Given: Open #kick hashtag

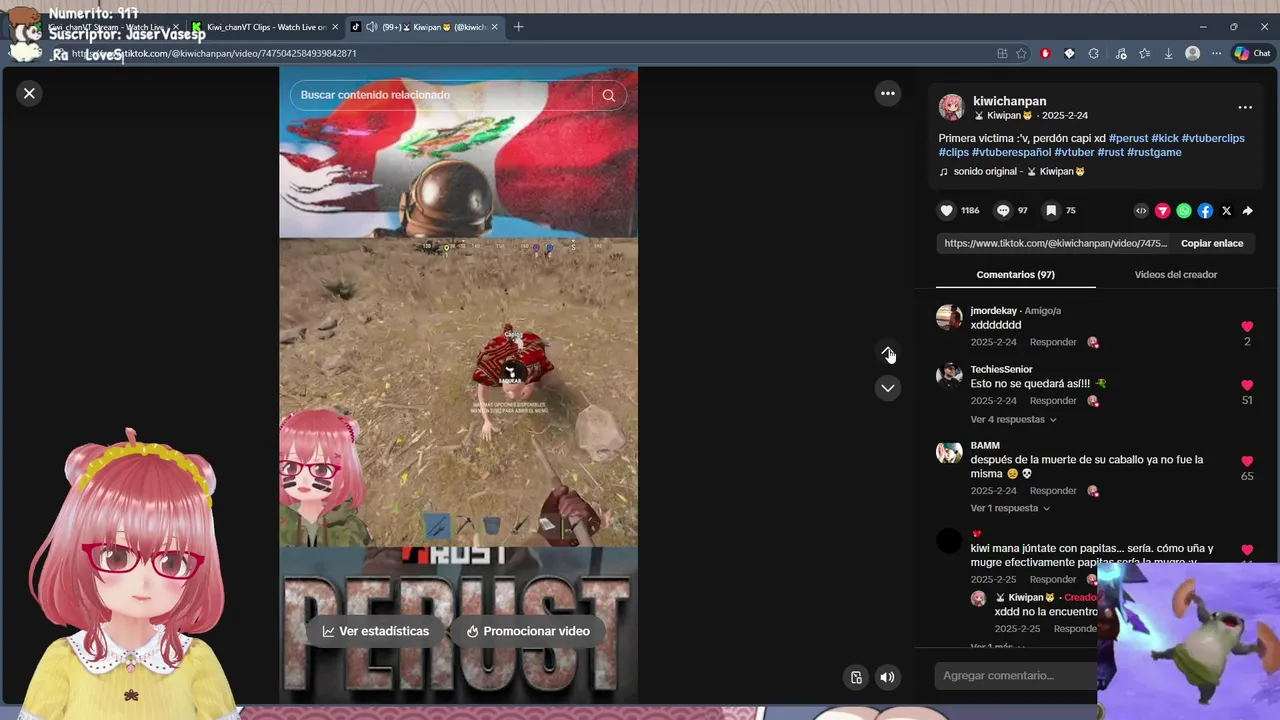Looking at the screenshot, I should tap(1165, 138).
